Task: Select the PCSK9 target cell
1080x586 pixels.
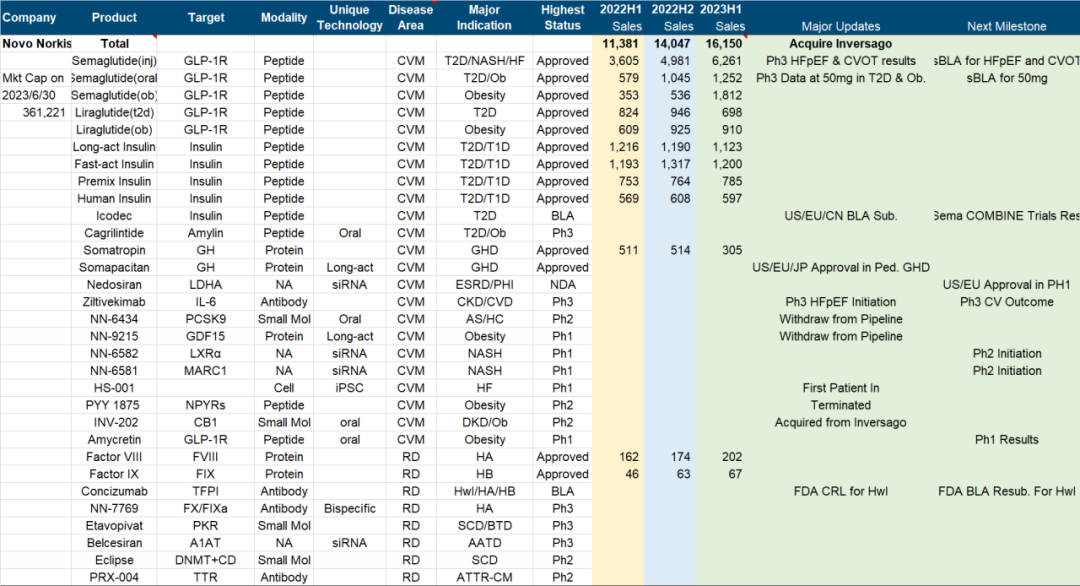Action: coord(205,319)
